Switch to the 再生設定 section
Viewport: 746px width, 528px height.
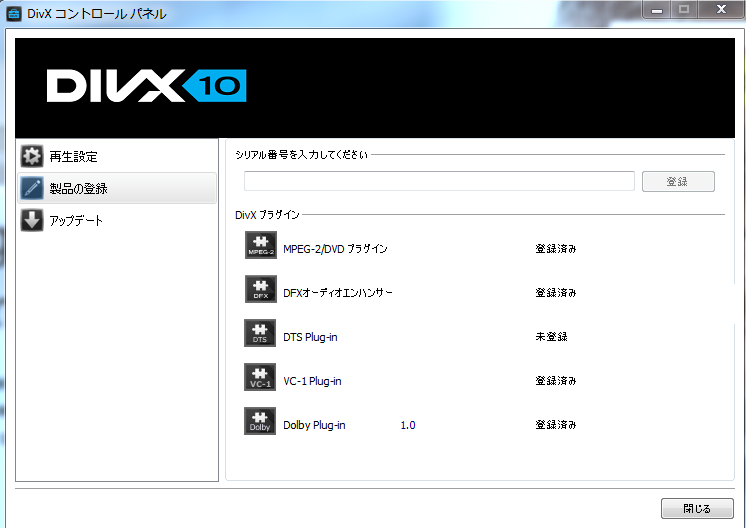[117, 156]
